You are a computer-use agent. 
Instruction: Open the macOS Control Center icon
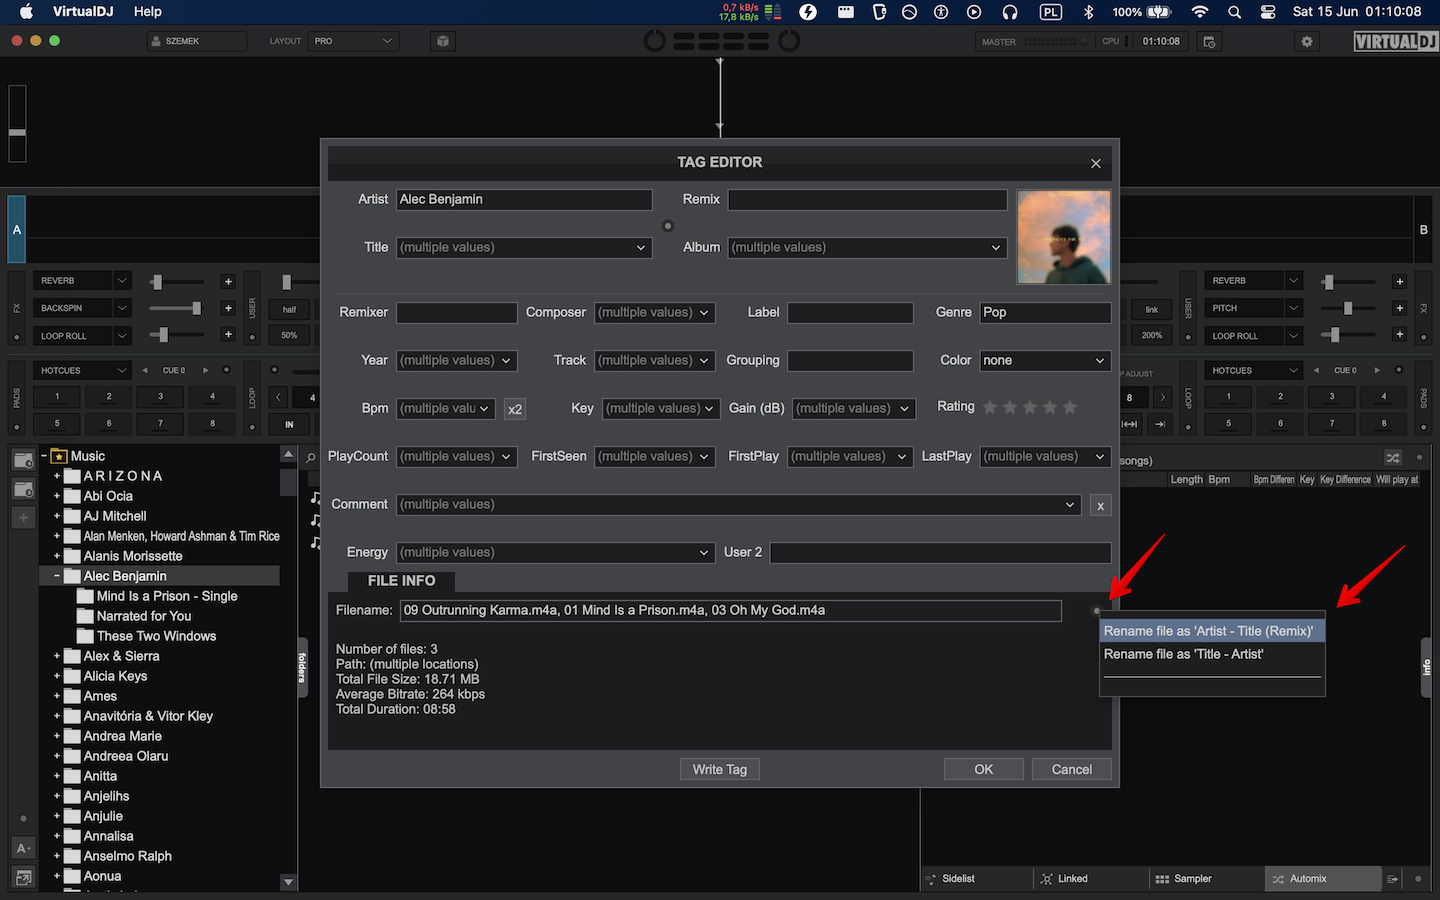pyautogui.click(x=1268, y=12)
